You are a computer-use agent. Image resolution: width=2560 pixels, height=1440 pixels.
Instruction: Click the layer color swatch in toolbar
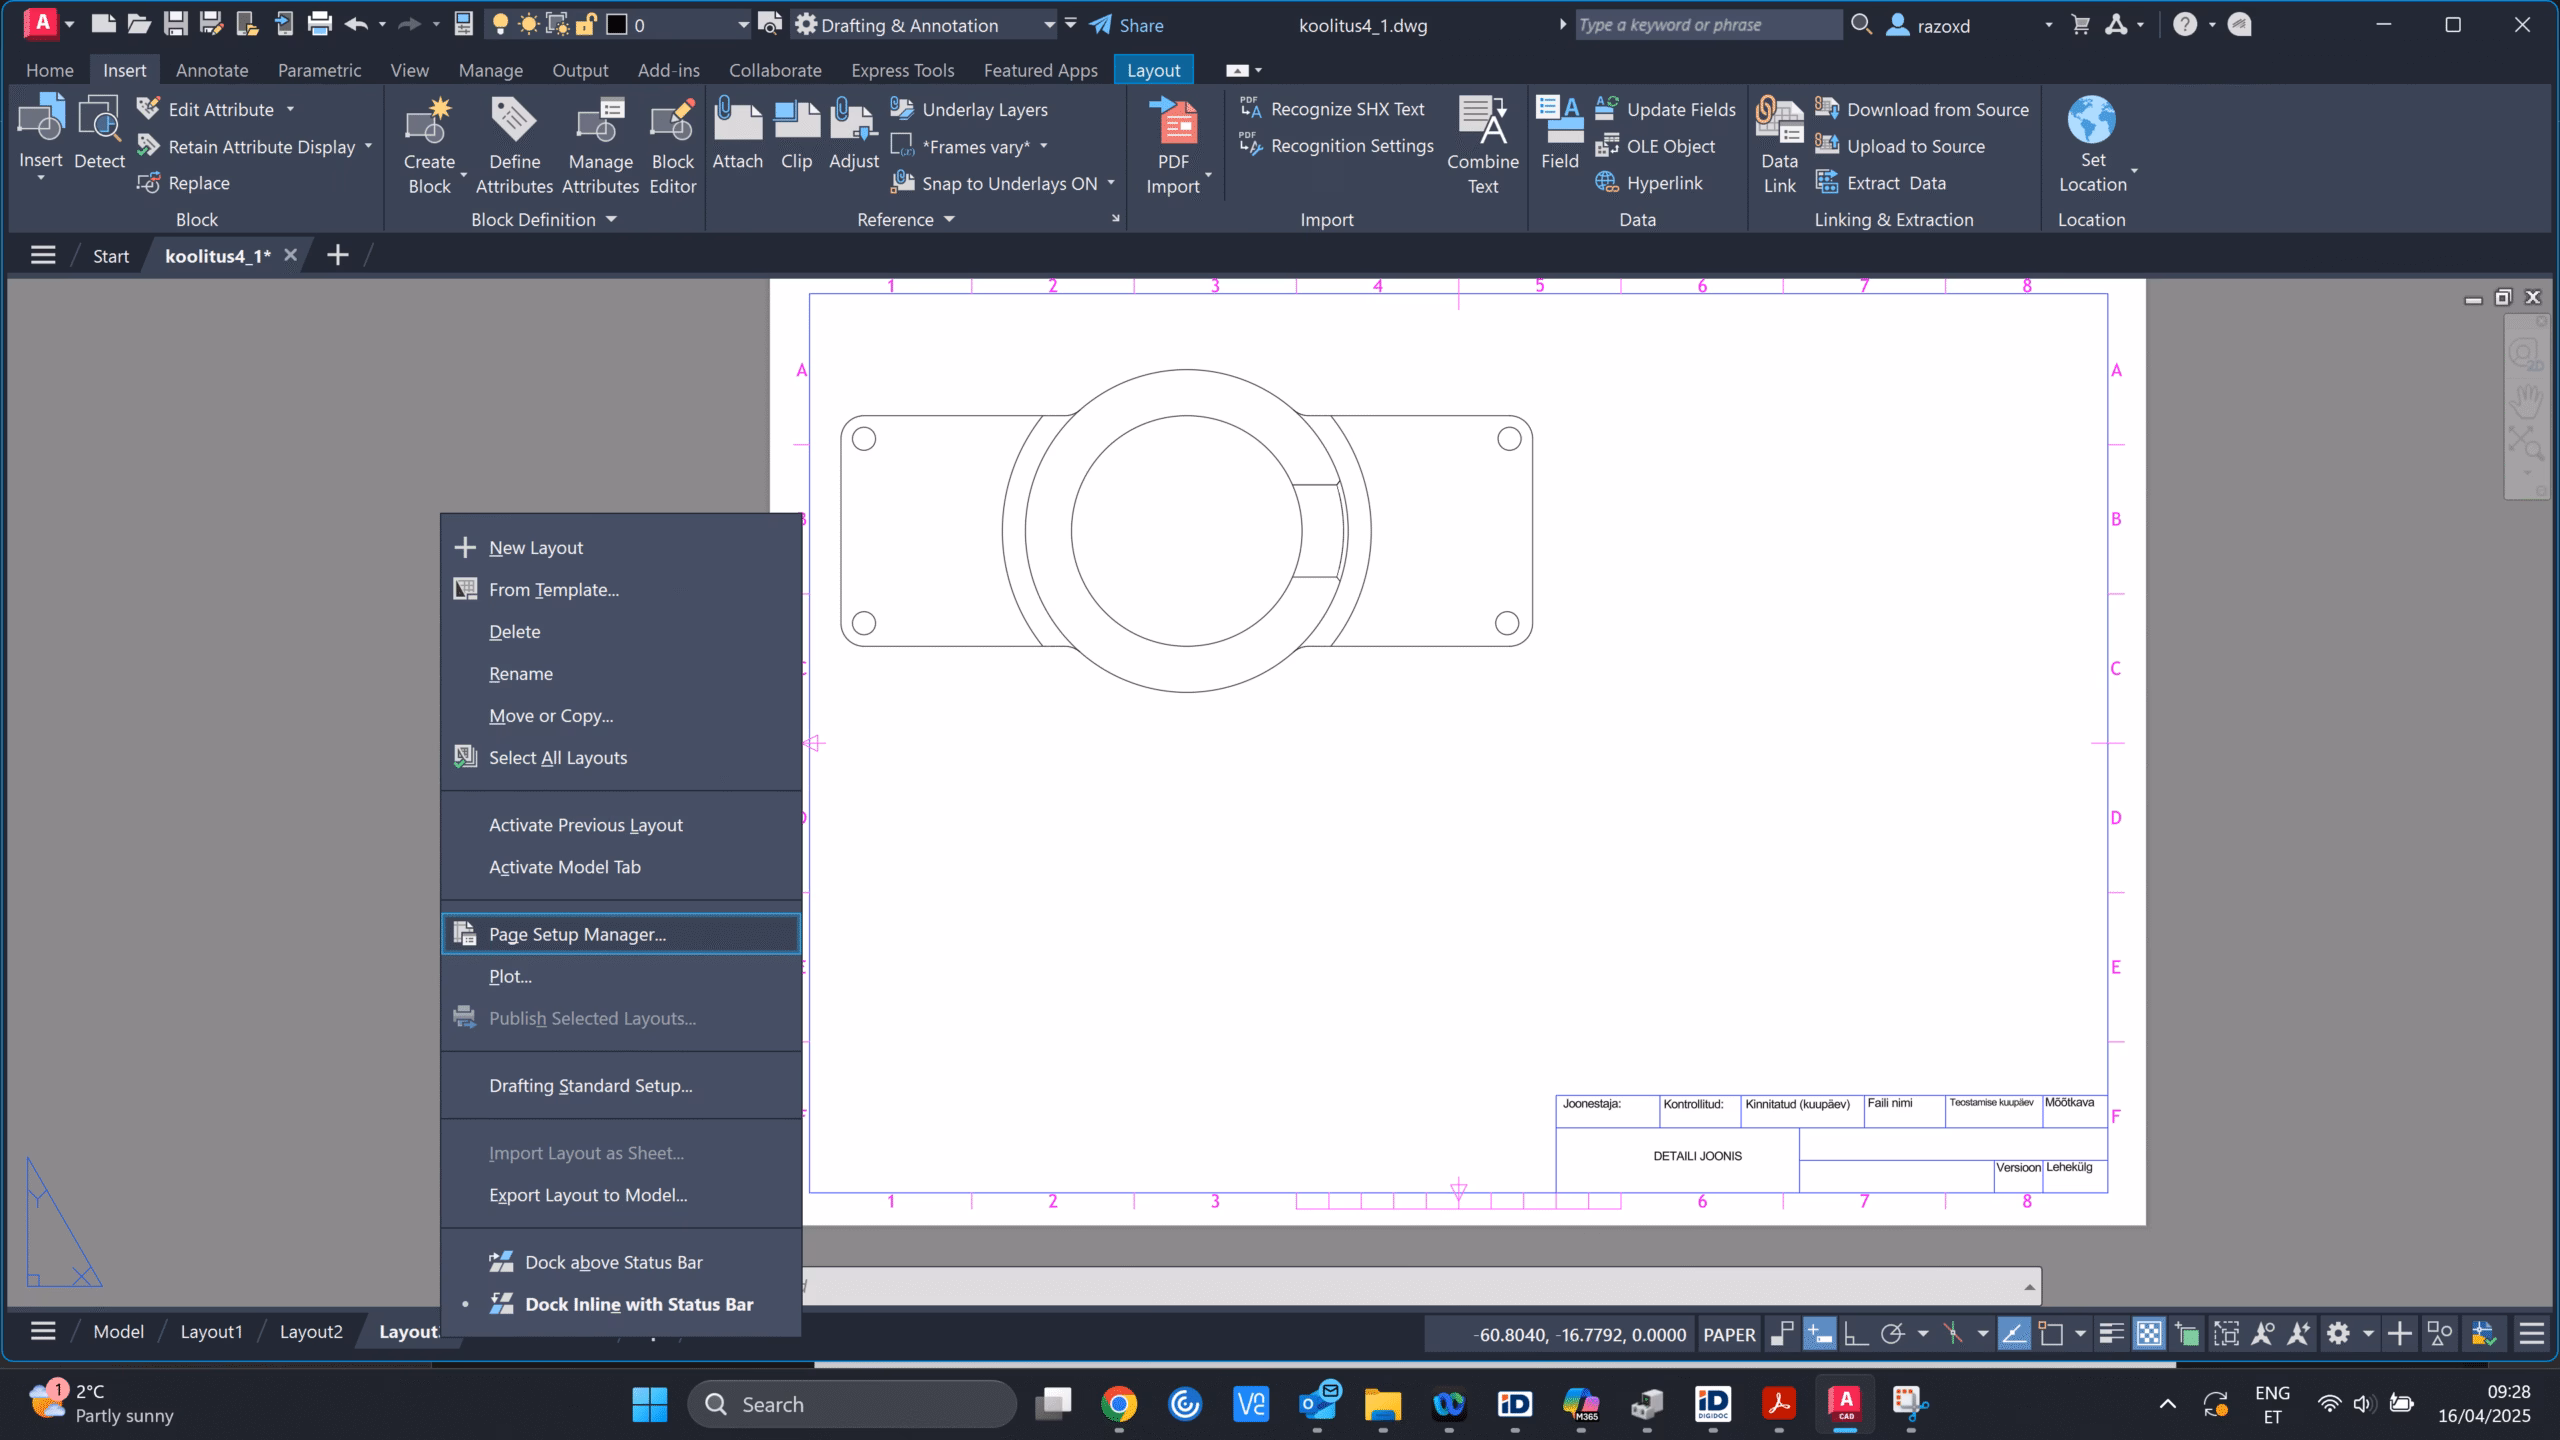[x=617, y=25]
